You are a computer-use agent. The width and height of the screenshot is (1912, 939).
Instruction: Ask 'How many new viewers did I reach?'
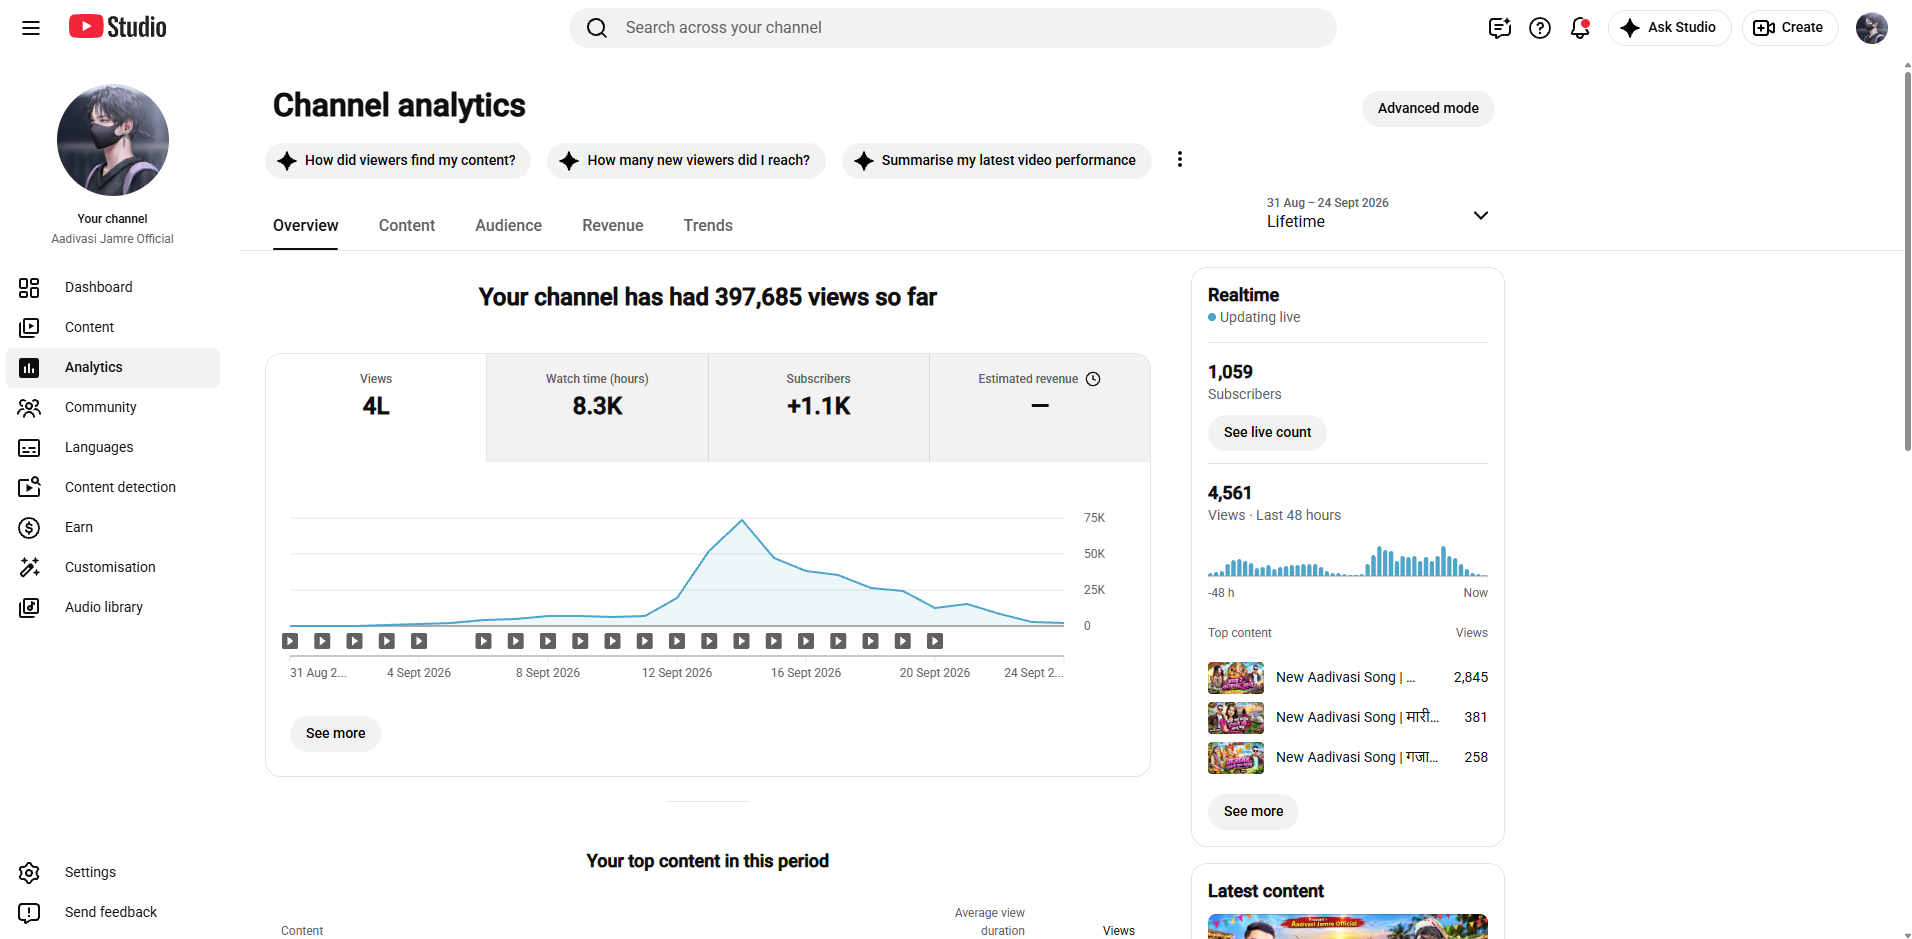point(686,161)
